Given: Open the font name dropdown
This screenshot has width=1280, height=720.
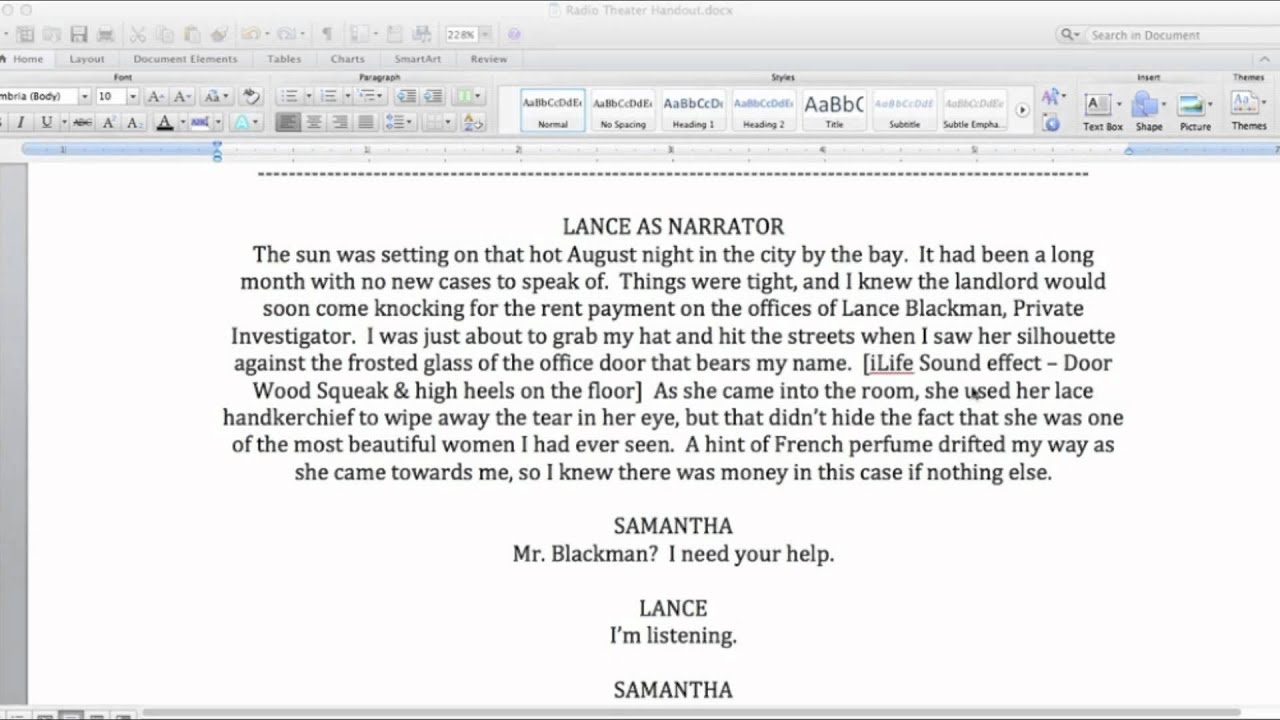Looking at the screenshot, I should pyautogui.click(x=84, y=96).
